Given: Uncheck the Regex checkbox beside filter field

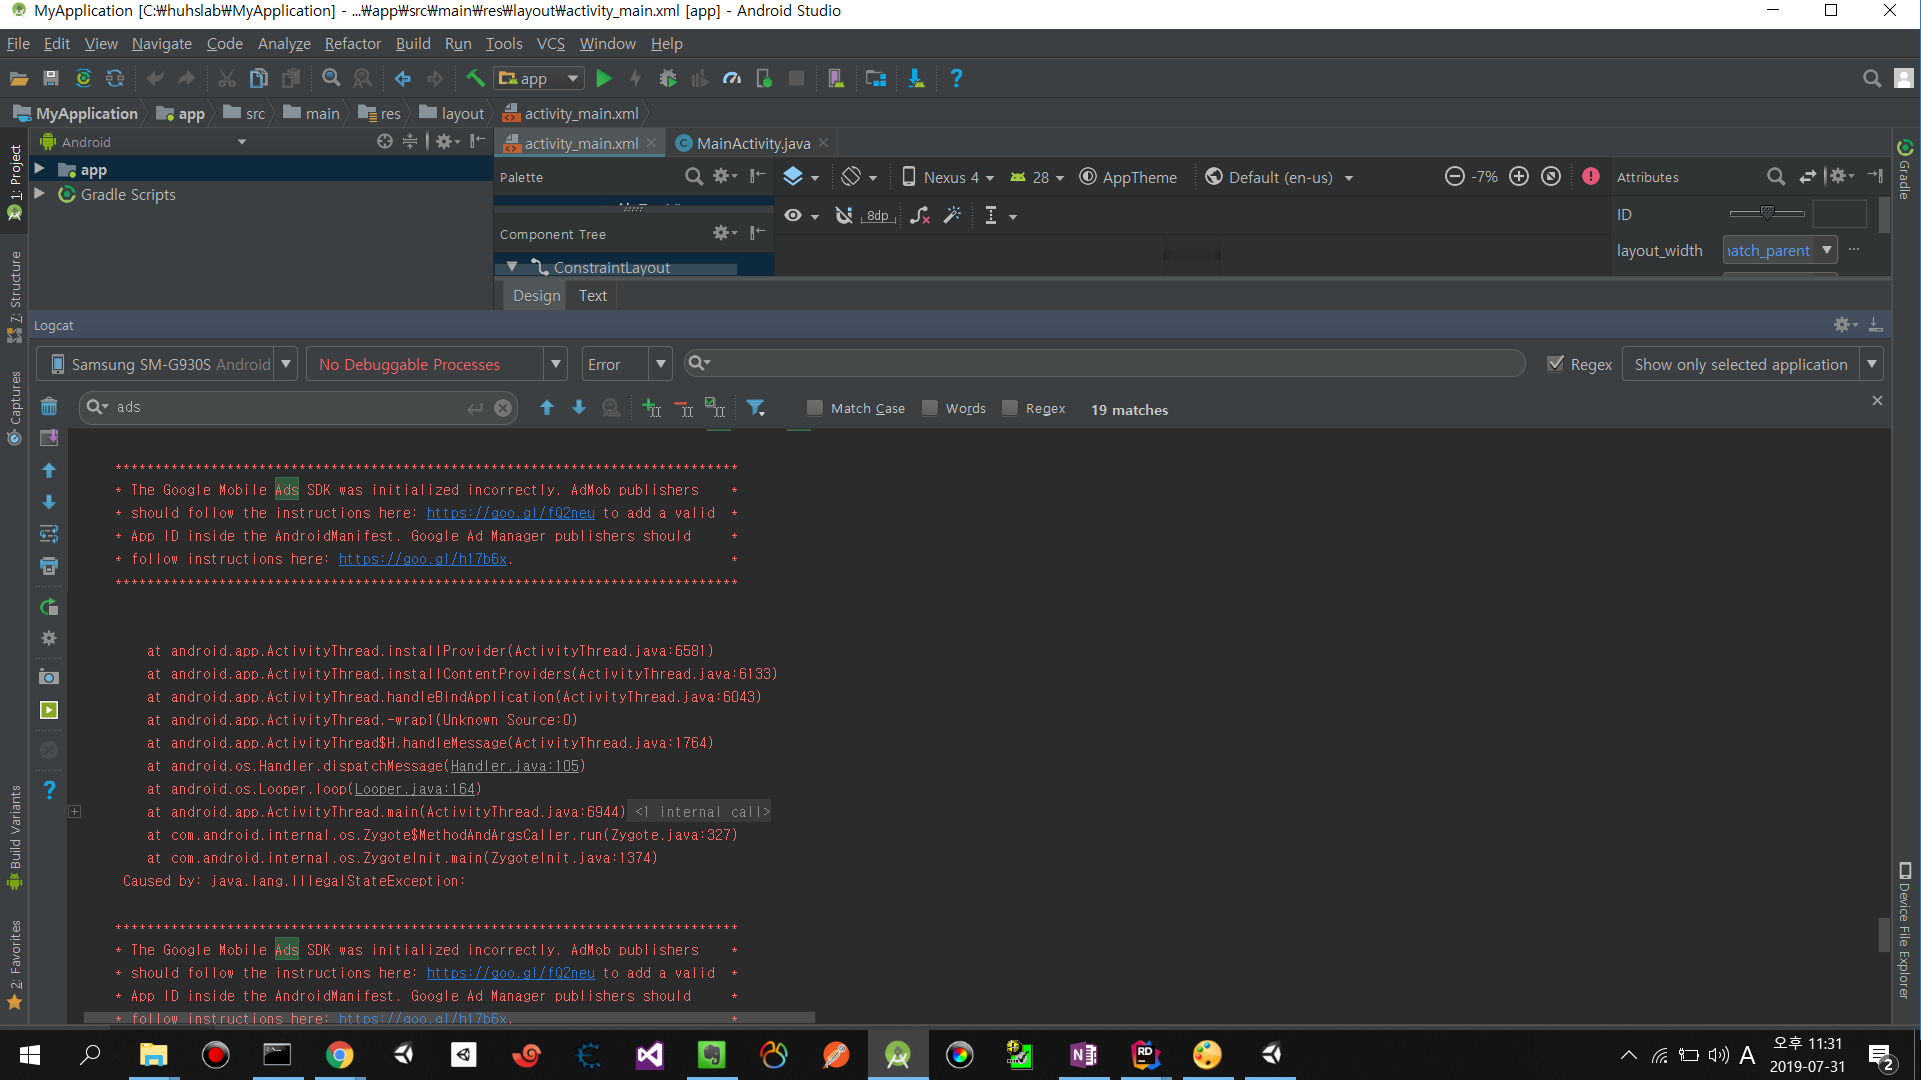Looking at the screenshot, I should click(x=1555, y=364).
